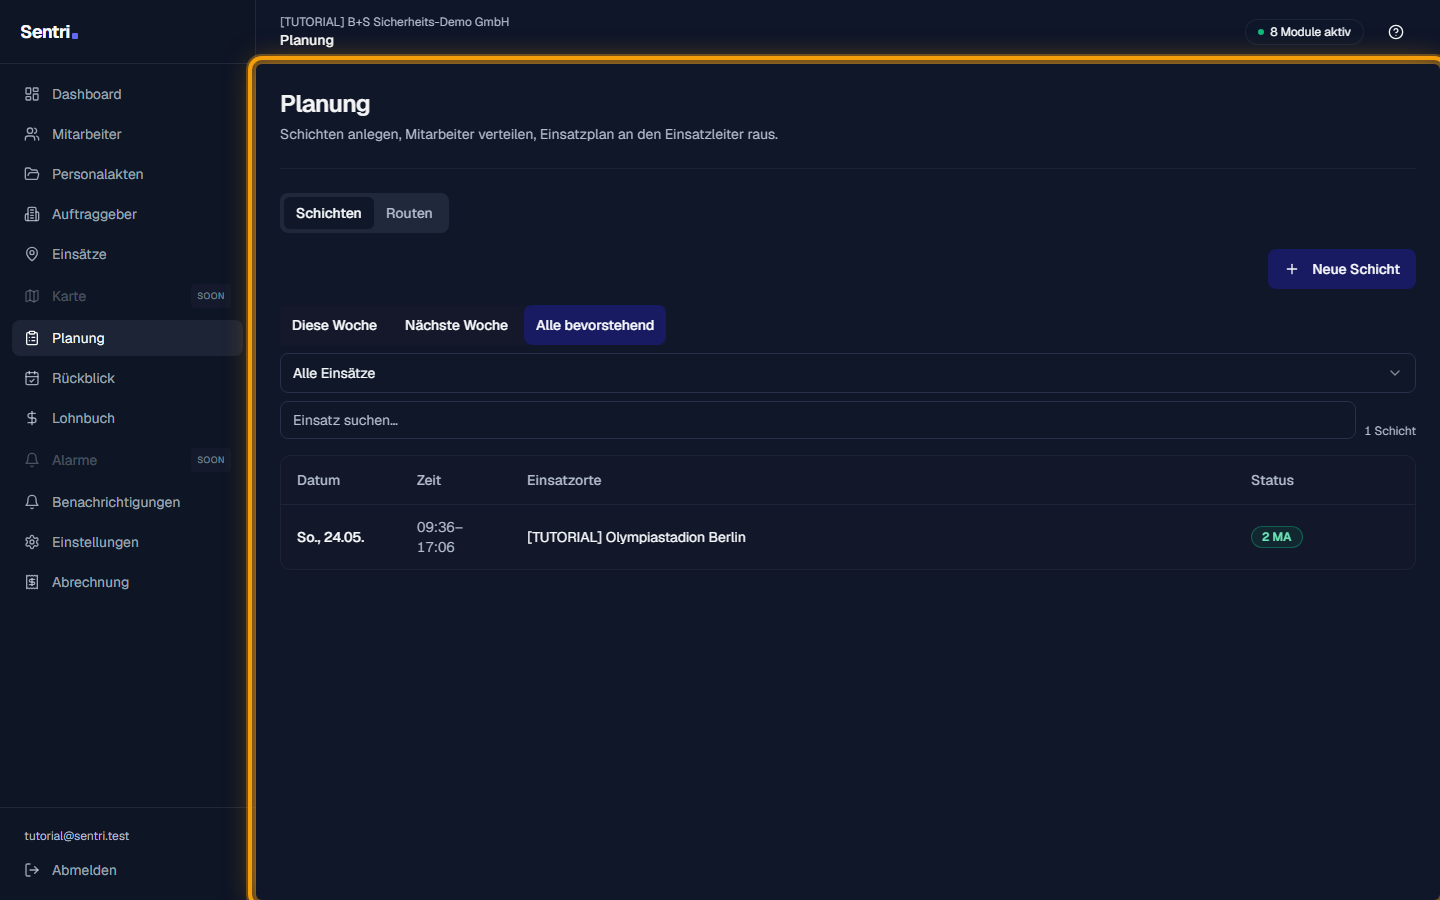Viewport: 1440px width, 900px height.
Task: Click the Einstellungen gear icon
Action: [x=32, y=542]
